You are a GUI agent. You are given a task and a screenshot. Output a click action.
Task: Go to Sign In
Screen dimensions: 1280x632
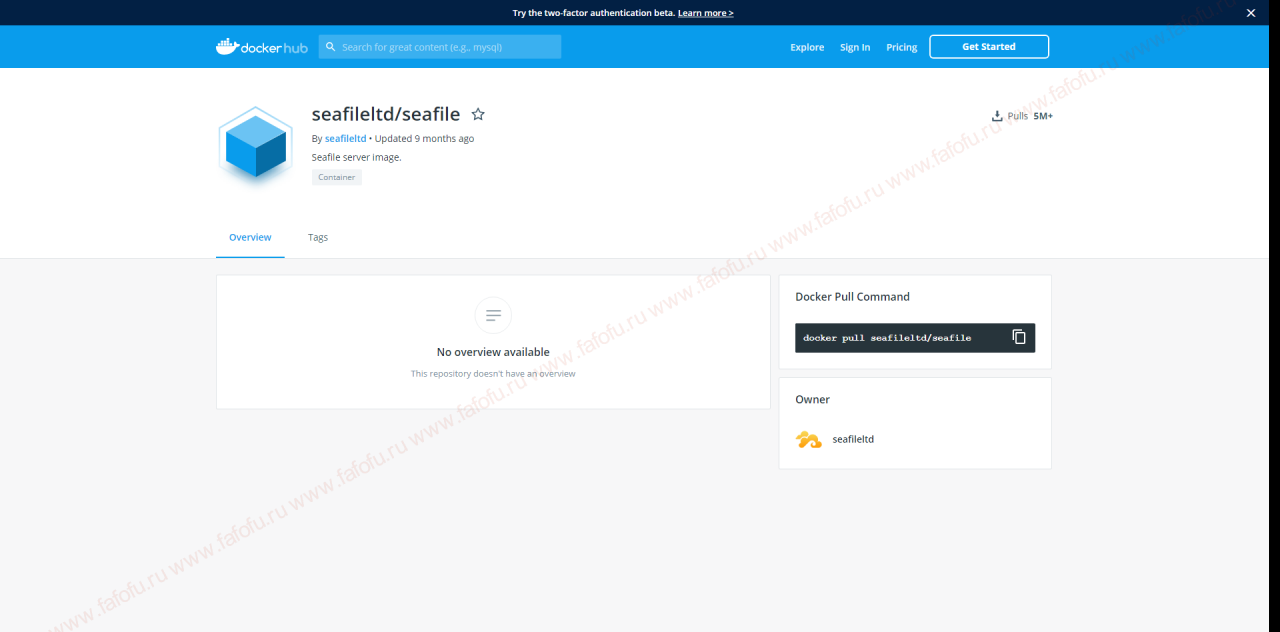855,47
